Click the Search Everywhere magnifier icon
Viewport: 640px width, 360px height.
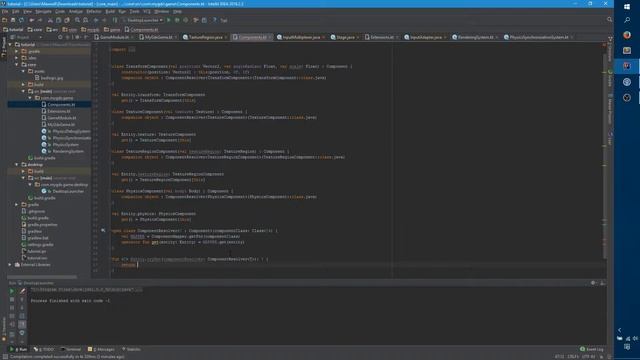(x=609, y=20)
